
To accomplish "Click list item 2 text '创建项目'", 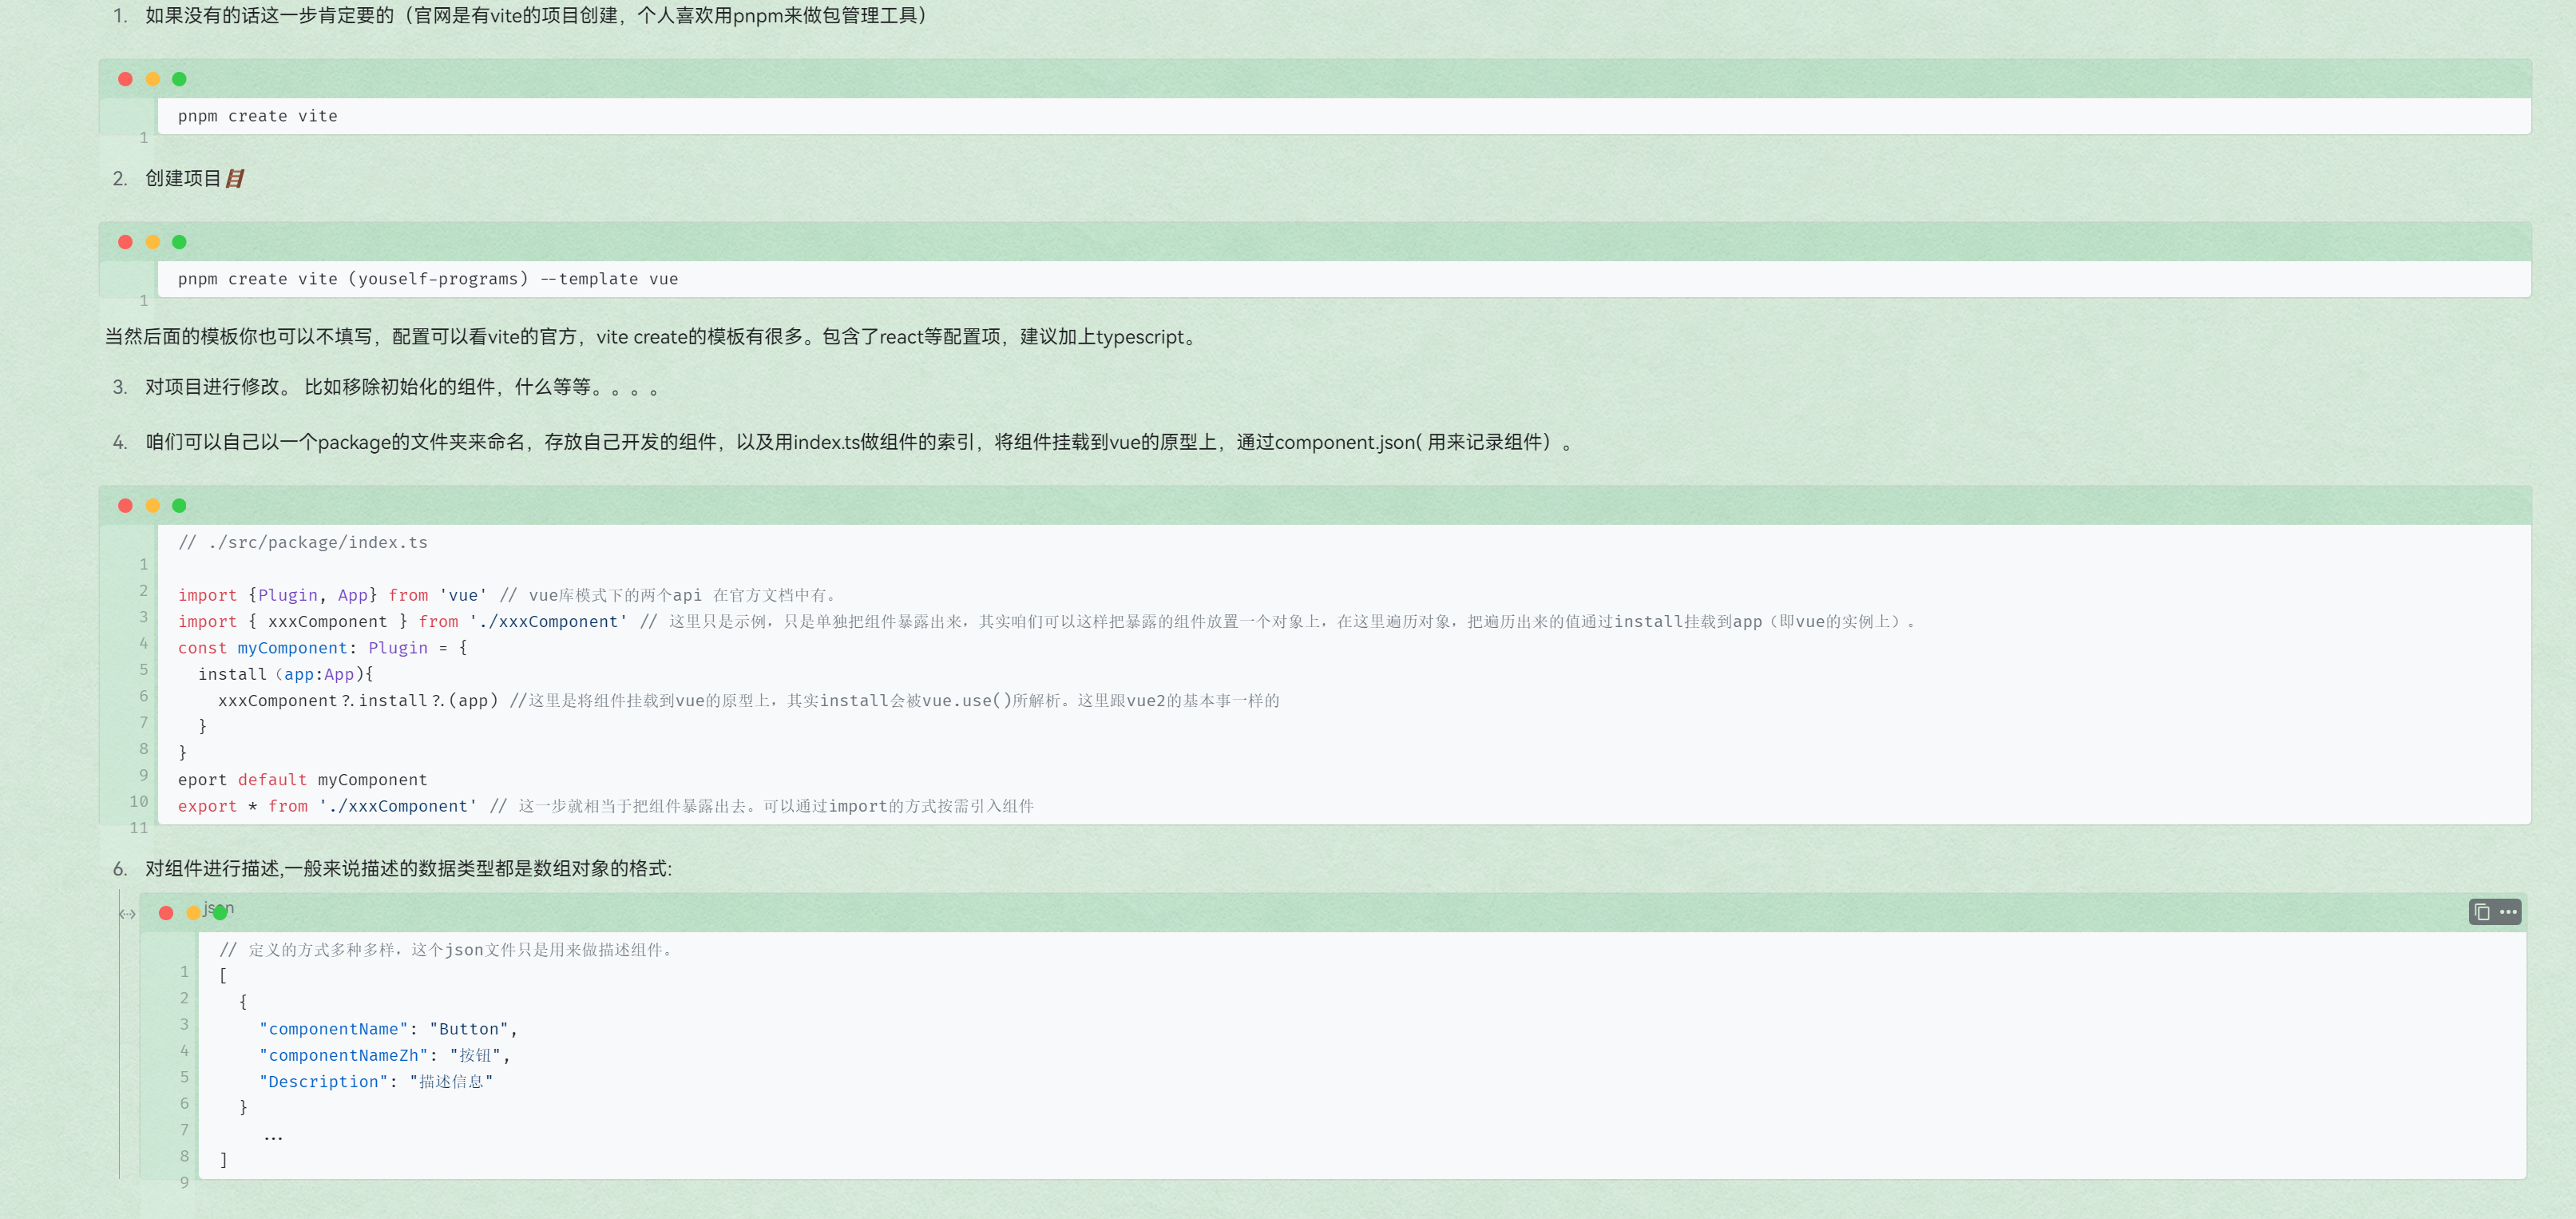I will pos(183,179).
